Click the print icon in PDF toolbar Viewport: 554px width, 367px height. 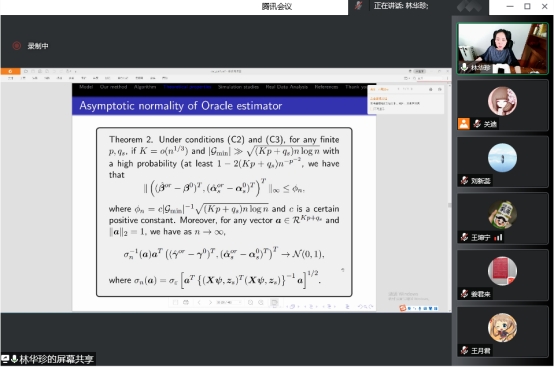coord(186,302)
